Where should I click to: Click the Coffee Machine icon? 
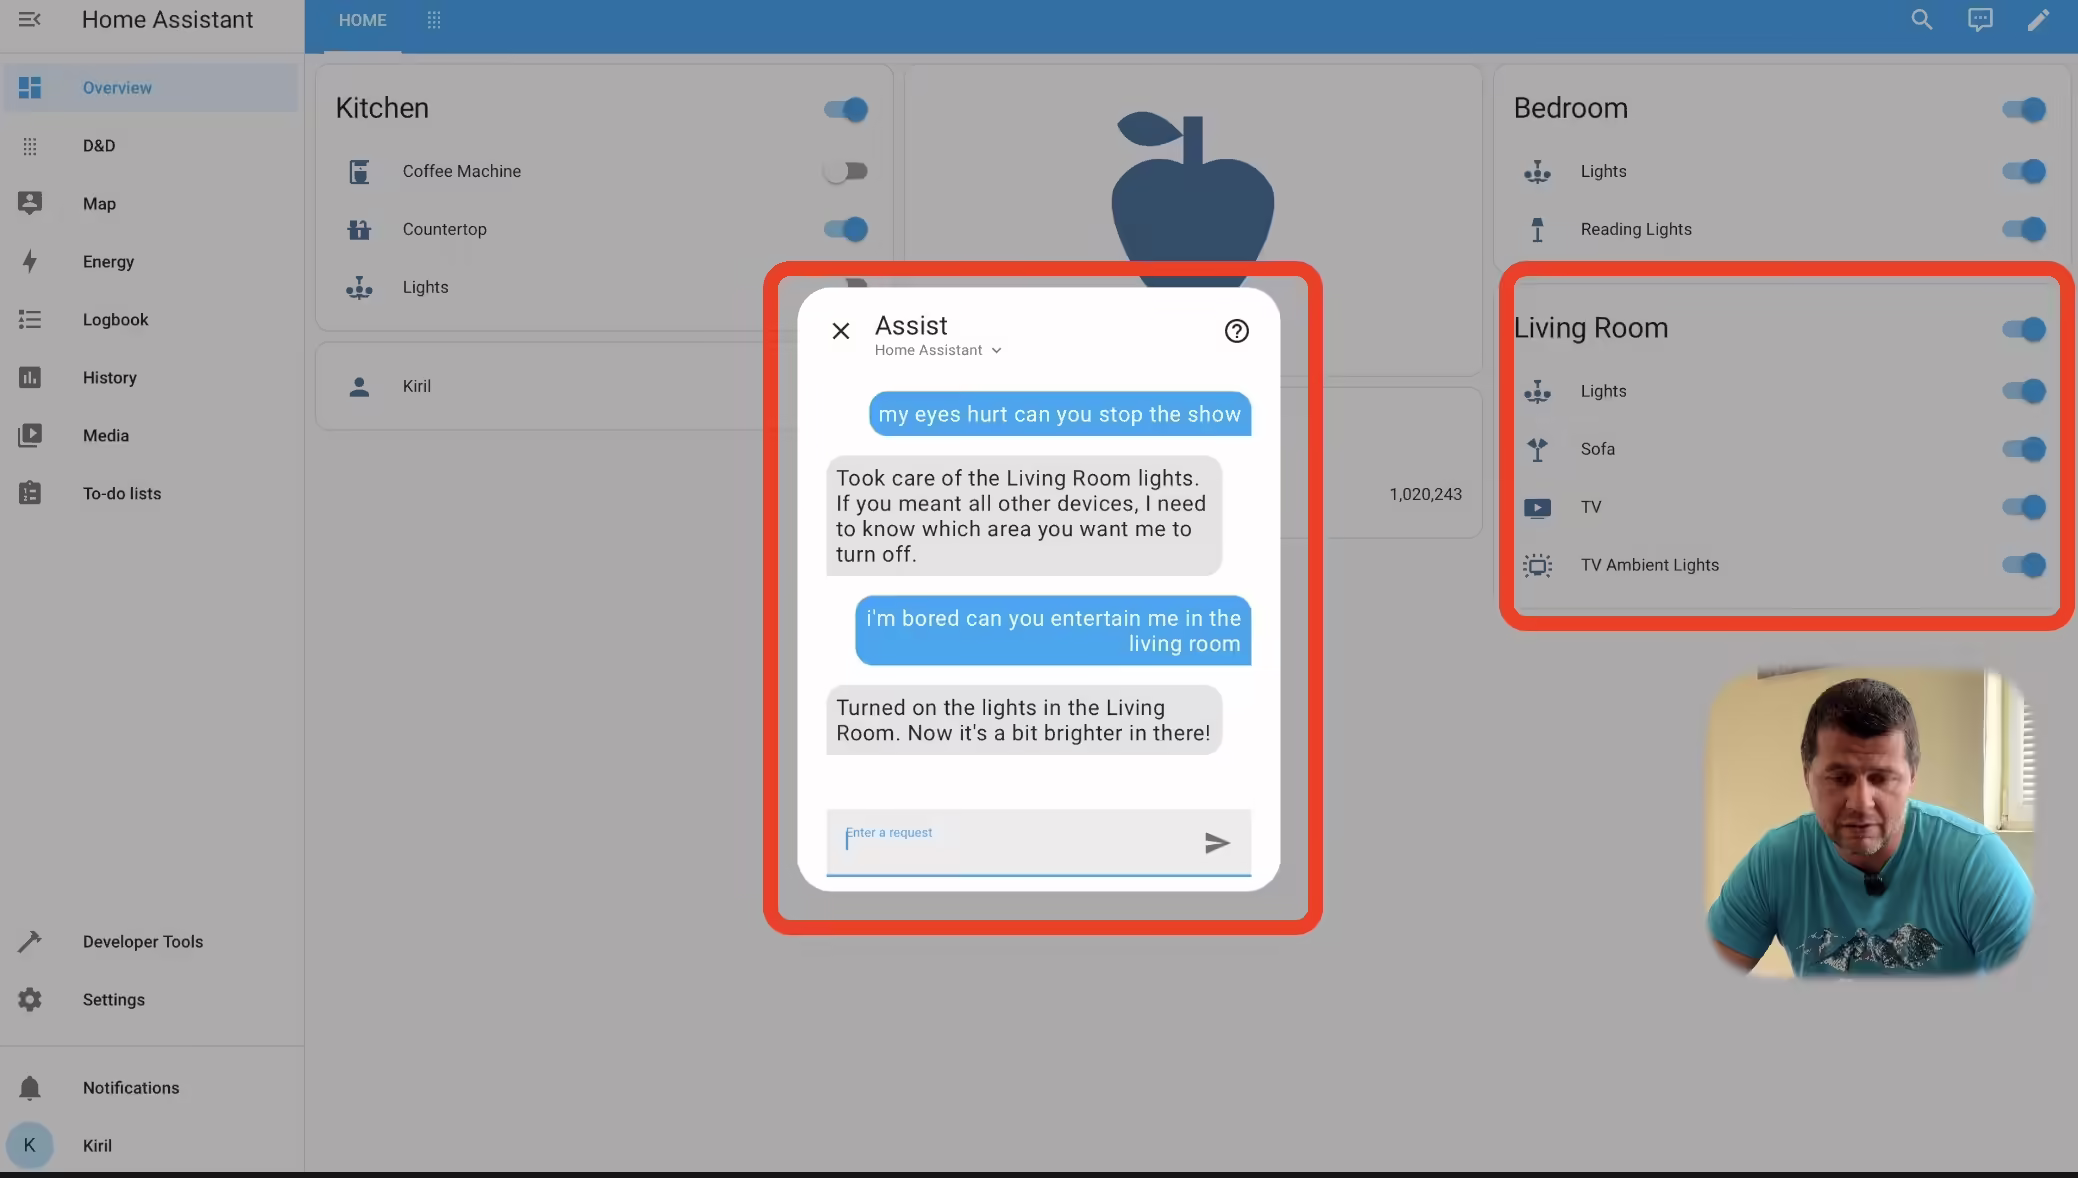(359, 172)
